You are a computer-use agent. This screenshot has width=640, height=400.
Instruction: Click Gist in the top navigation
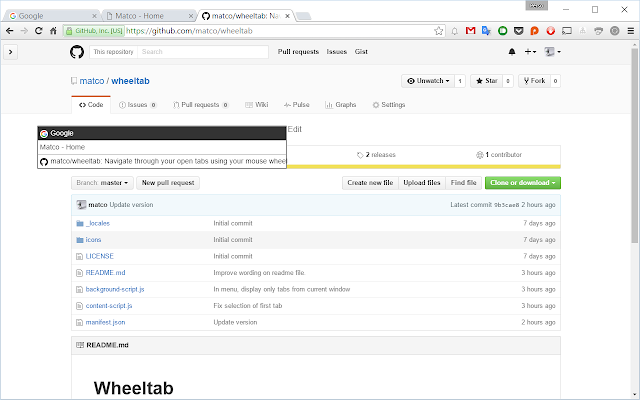point(361,52)
